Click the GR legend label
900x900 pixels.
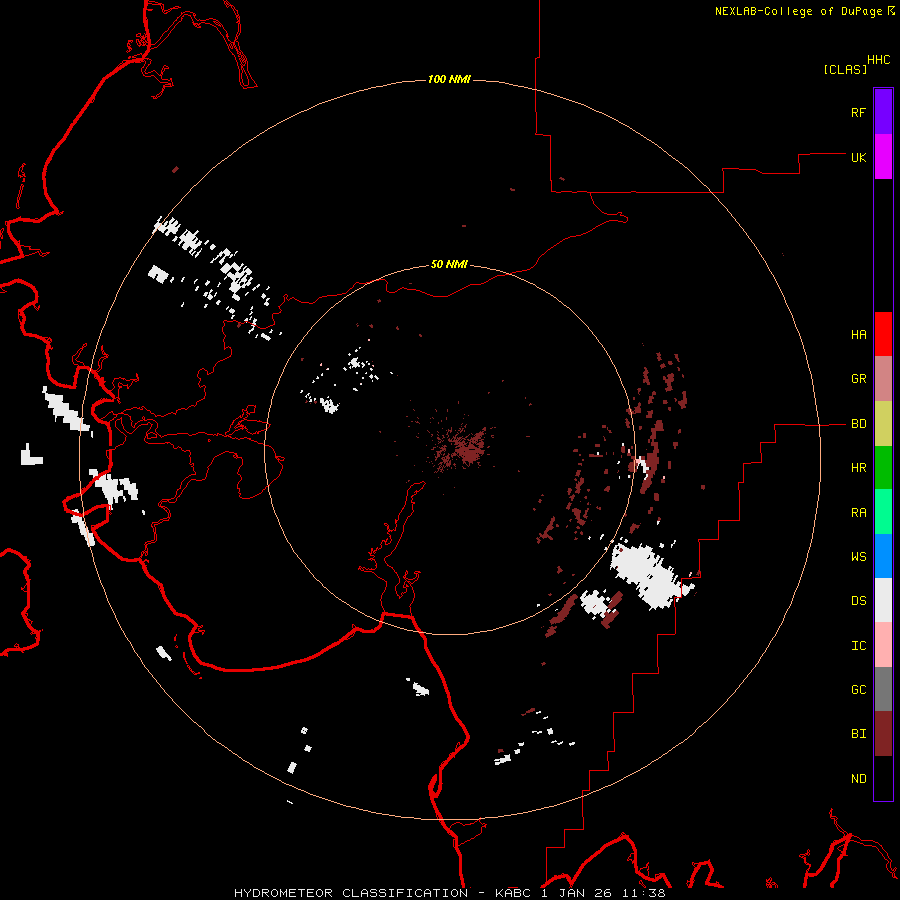click(858, 379)
